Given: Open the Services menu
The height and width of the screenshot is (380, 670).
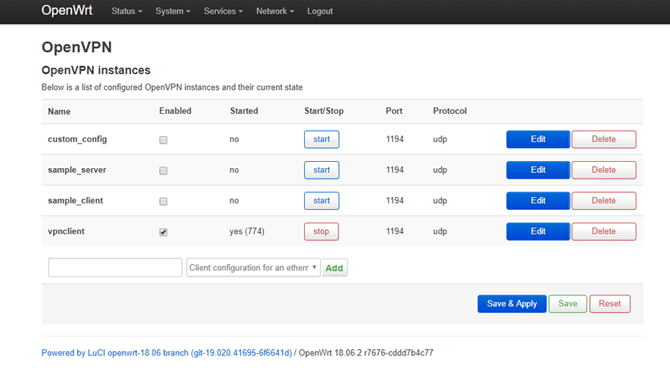Looking at the screenshot, I should tap(223, 11).
